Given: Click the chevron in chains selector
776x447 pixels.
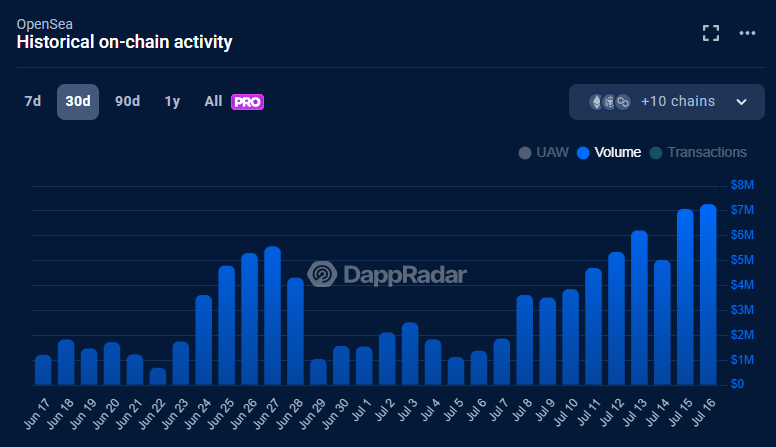Looking at the screenshot, I should tap(741, 102).
